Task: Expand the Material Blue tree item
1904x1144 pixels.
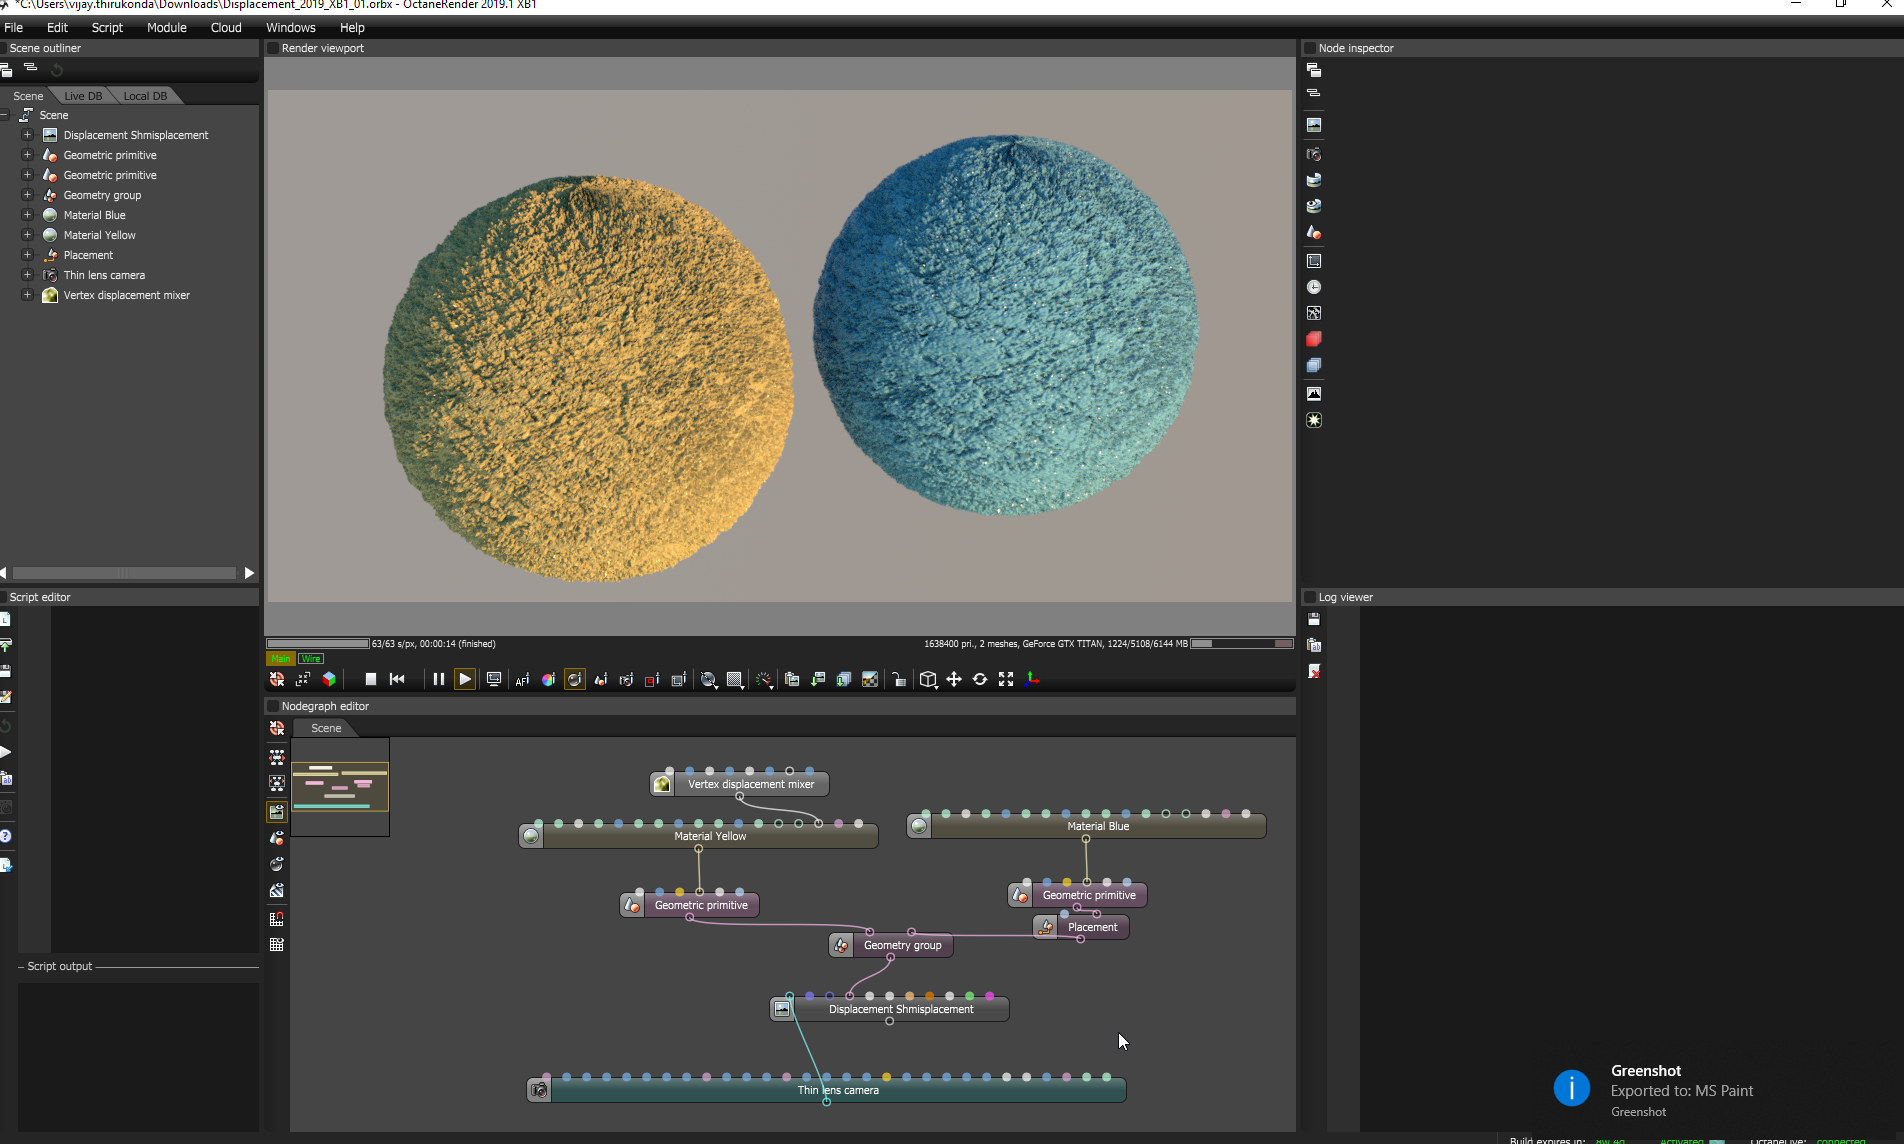Action: pos(28,215)
